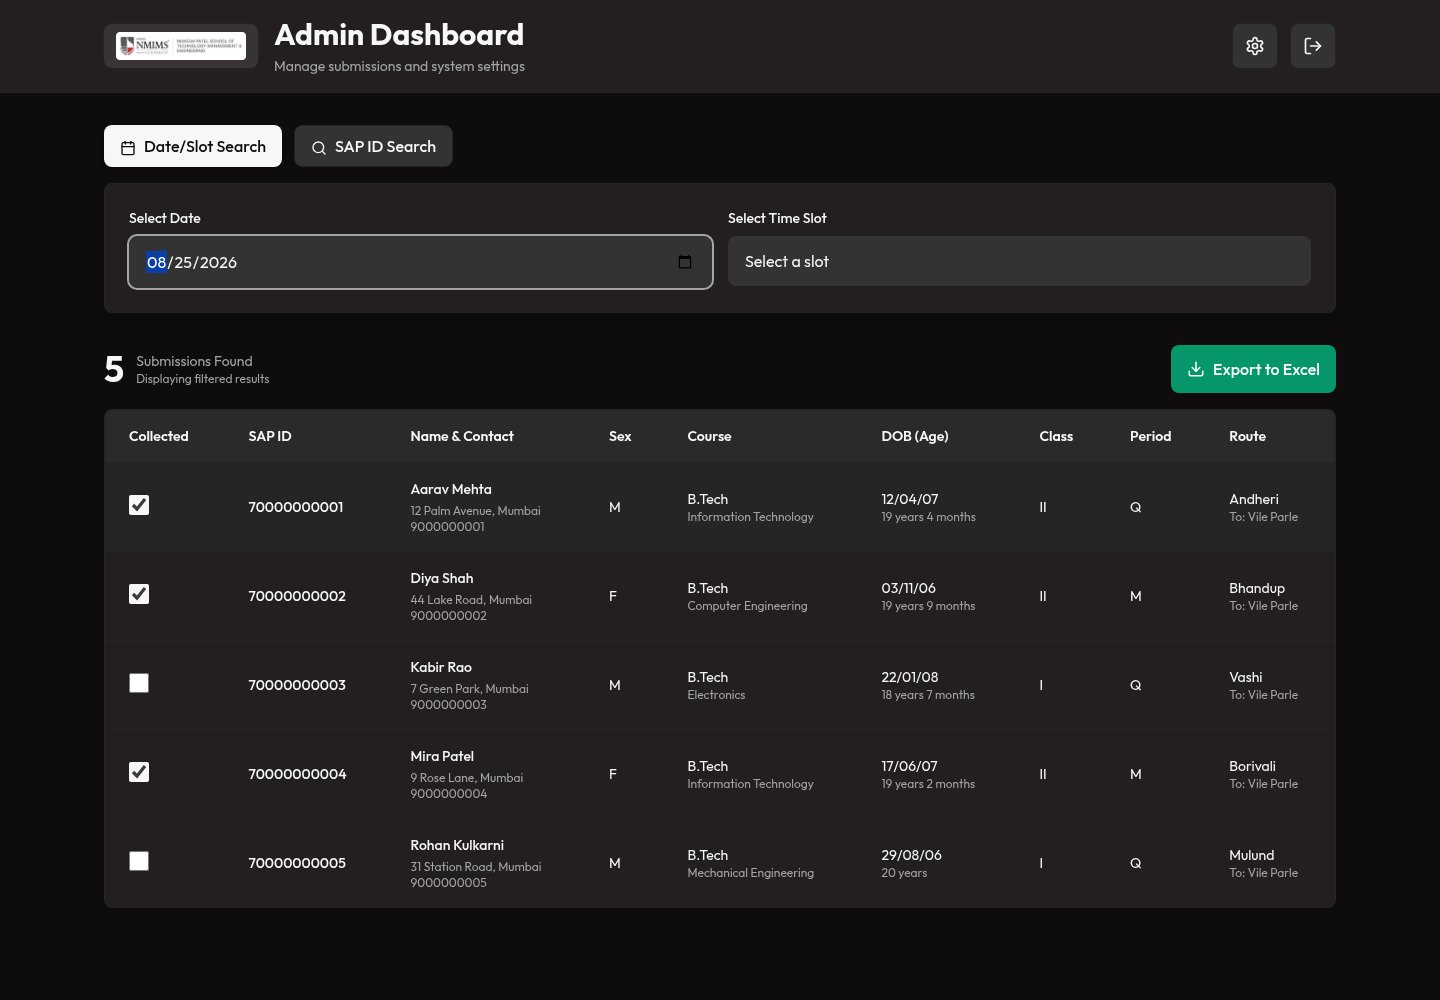Click the logout icon button

click(x=1313, y=46)
